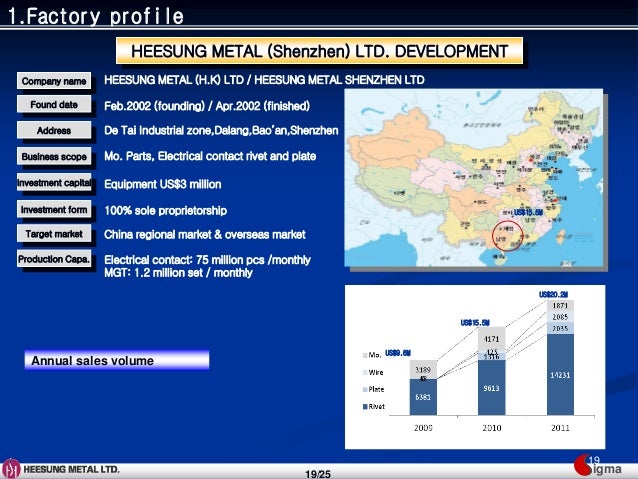Click the HEESUNG METAL (Shenzhen) LTD. DEVELOPMENT title
The height and width of the screenshot is (479, 638).
[319, 51]
